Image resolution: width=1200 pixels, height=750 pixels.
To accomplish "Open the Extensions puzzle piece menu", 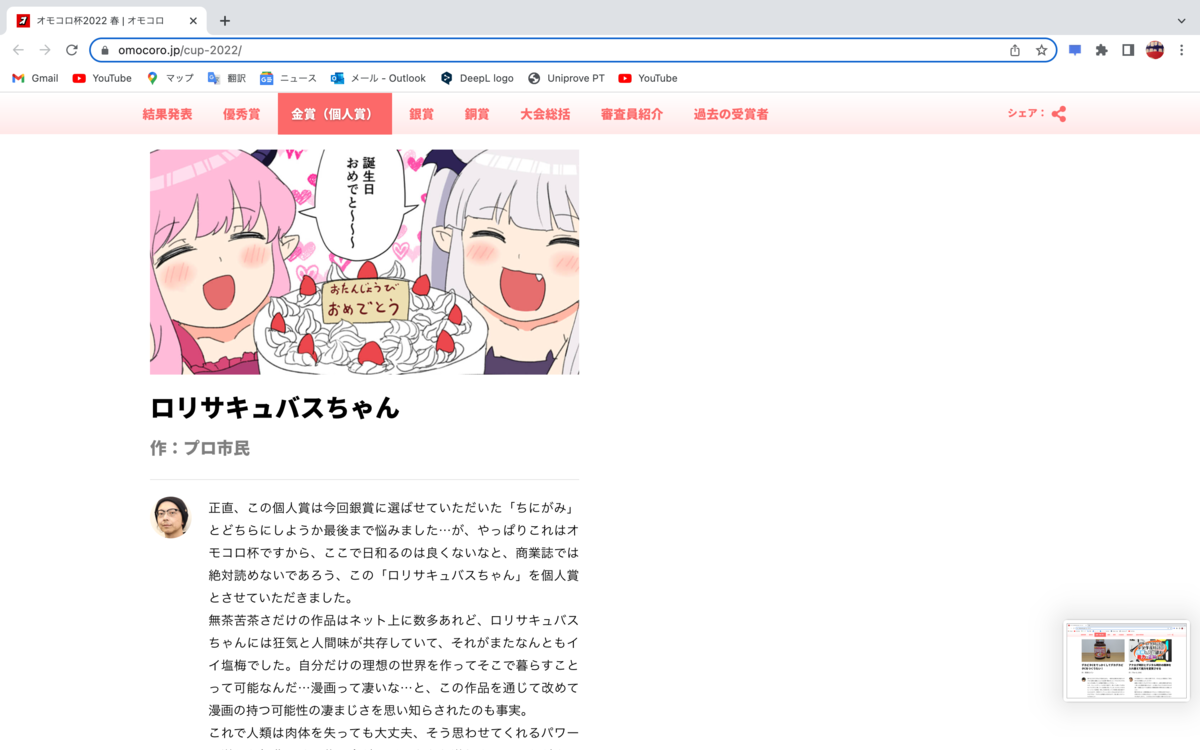I will [x=1101, y=50].
